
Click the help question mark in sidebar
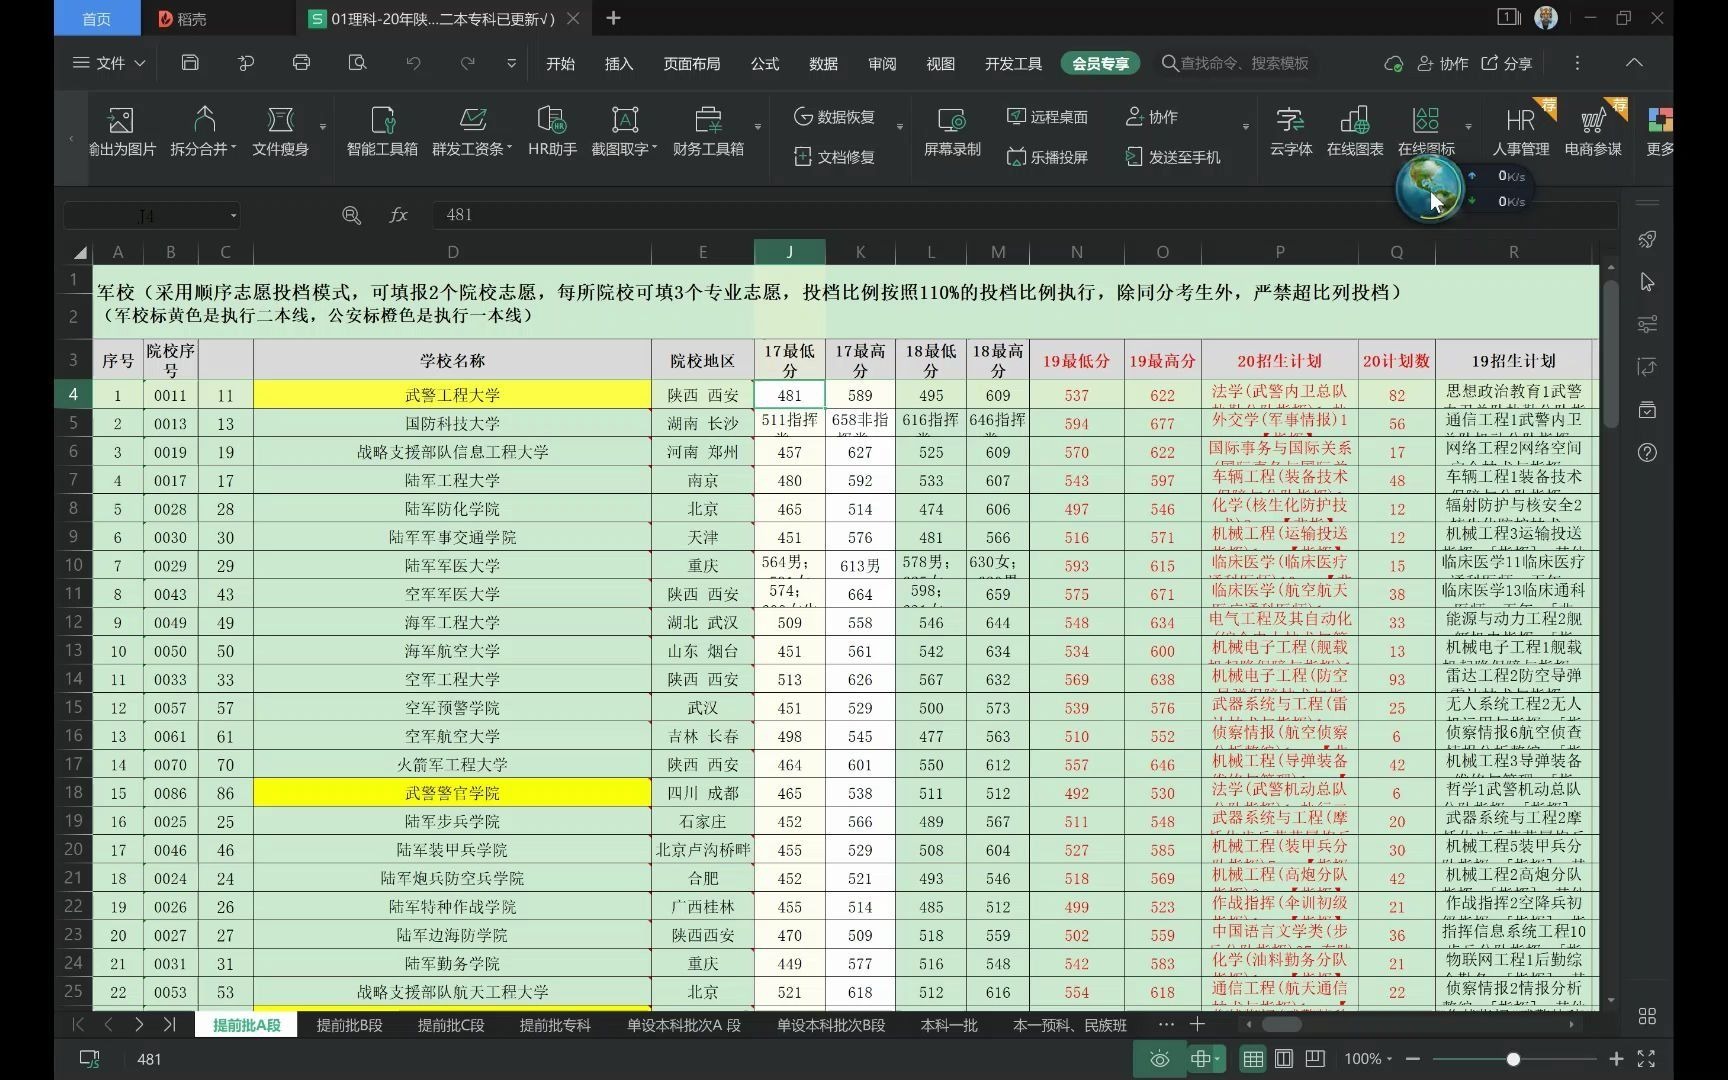pos(1648,453)
